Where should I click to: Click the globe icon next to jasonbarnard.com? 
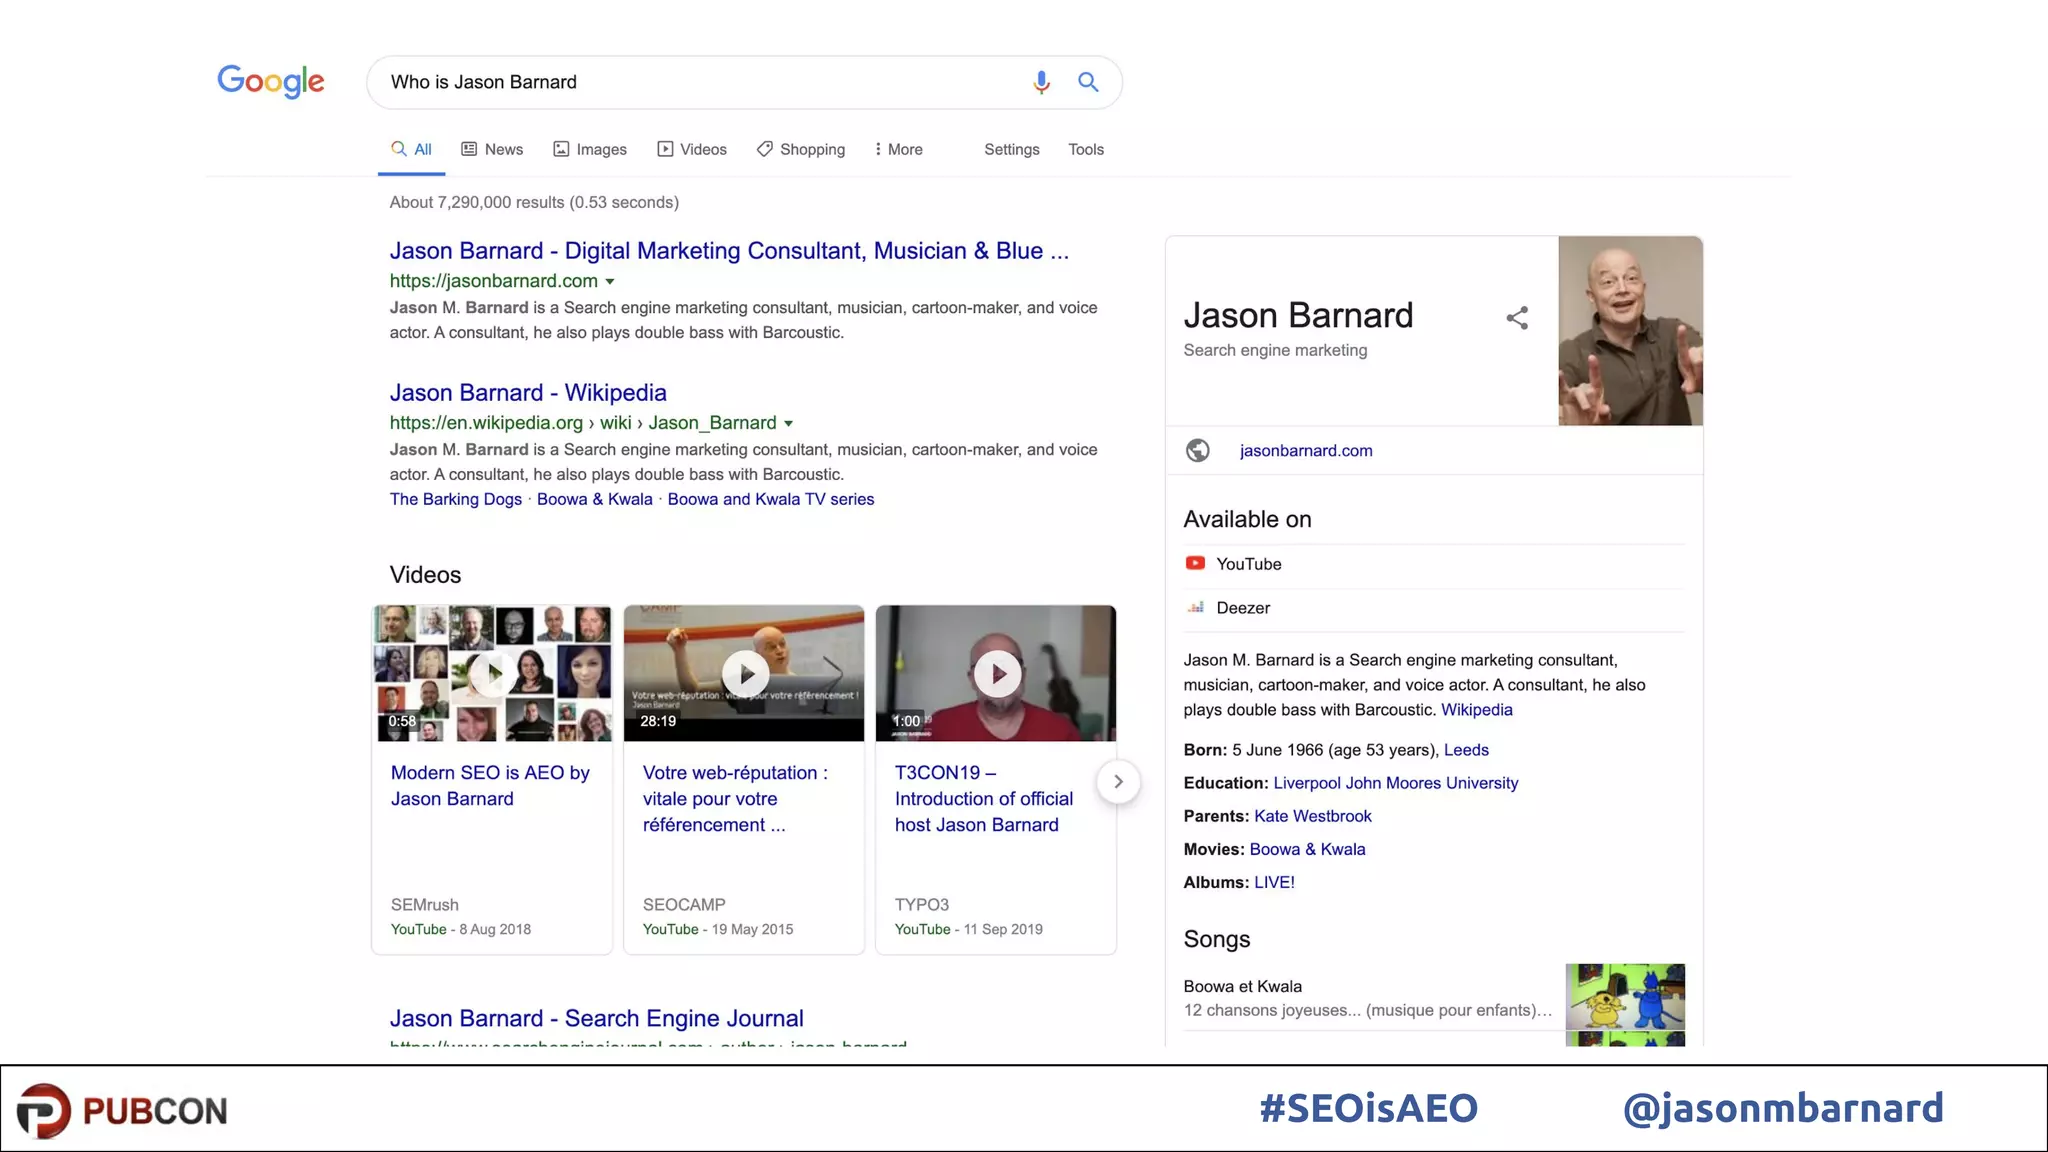[1197, 451]
